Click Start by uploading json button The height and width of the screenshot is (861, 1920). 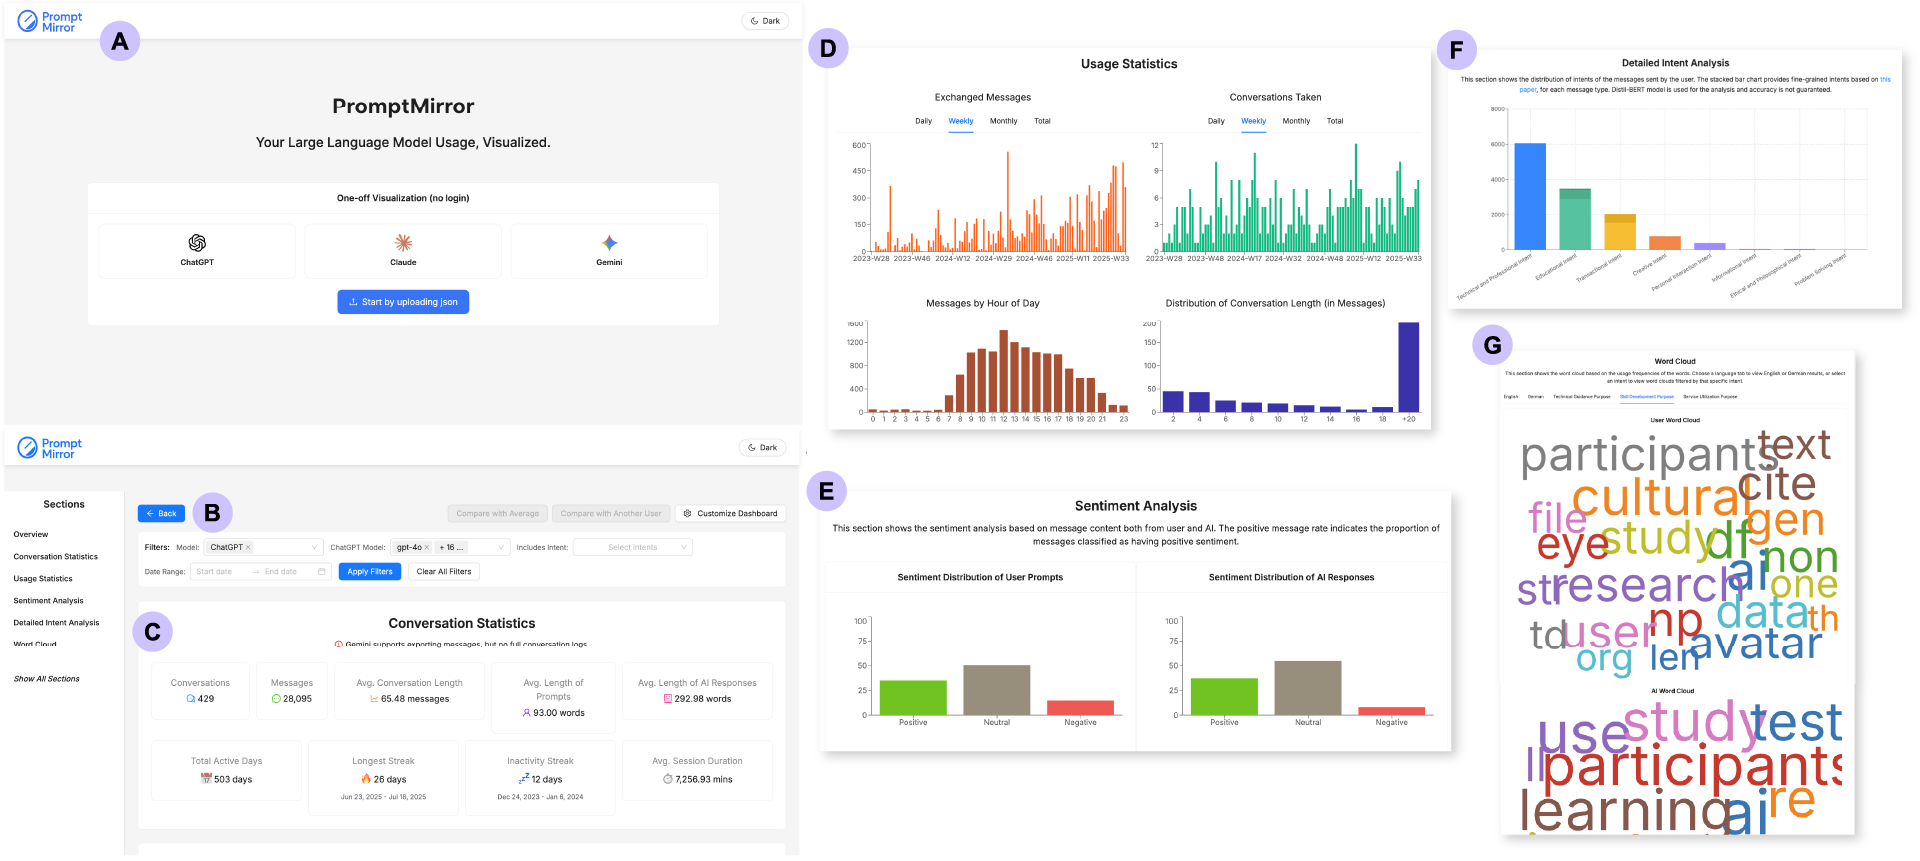coord(403,302)
